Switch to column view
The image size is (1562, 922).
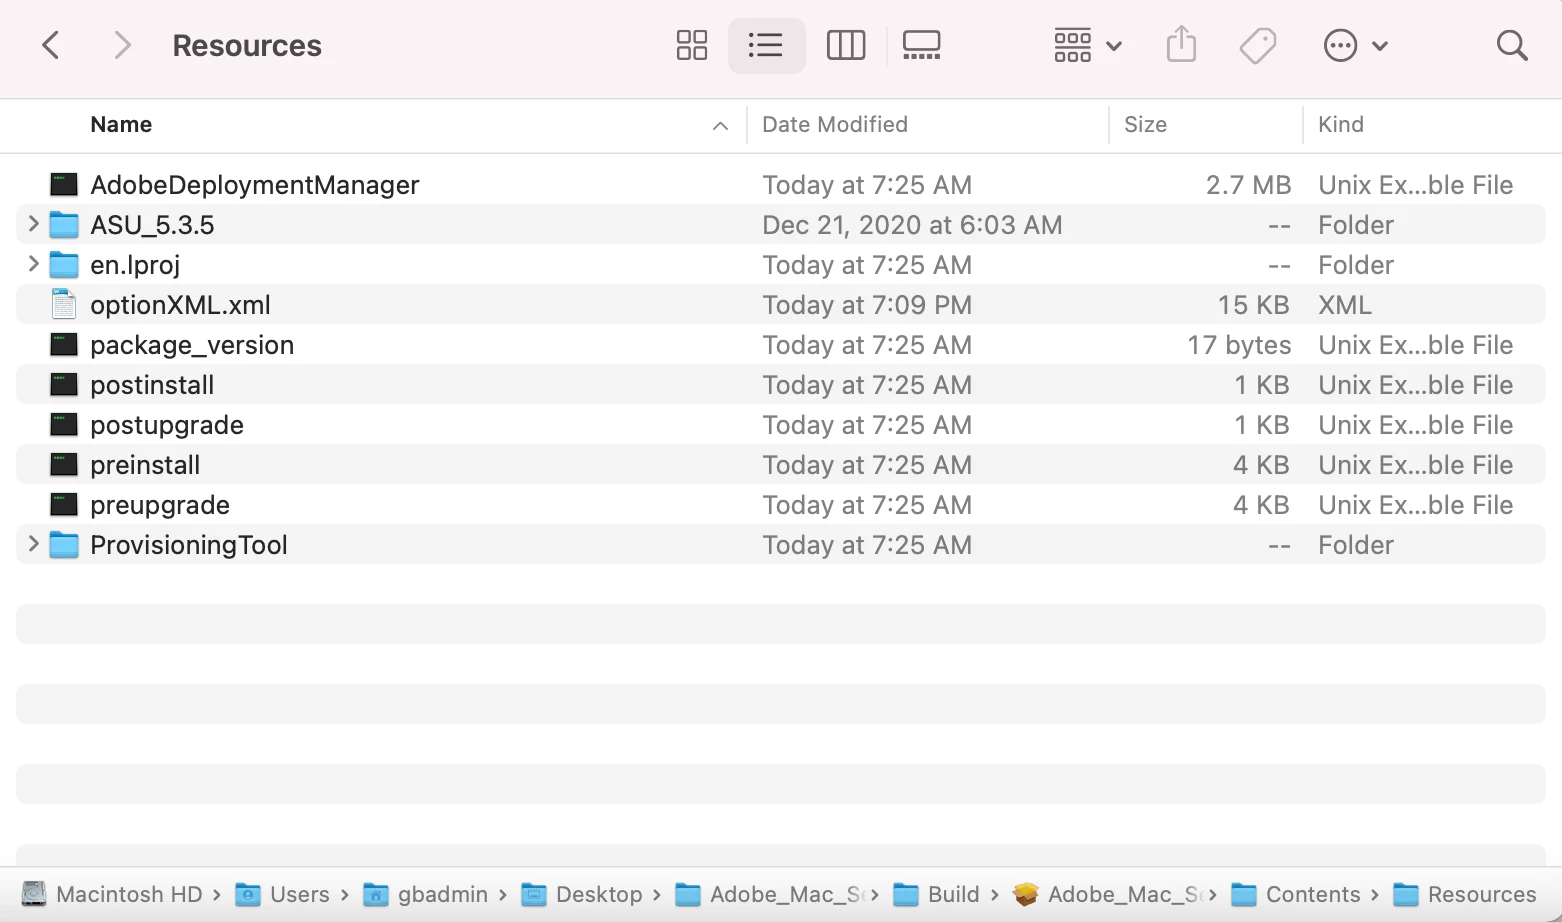tap(846, 45)
